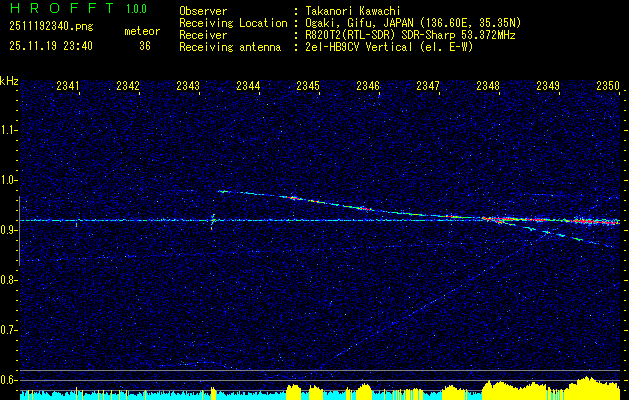Click the HROFFT title text
The image size is (629, 400).
tap(61, 8)
